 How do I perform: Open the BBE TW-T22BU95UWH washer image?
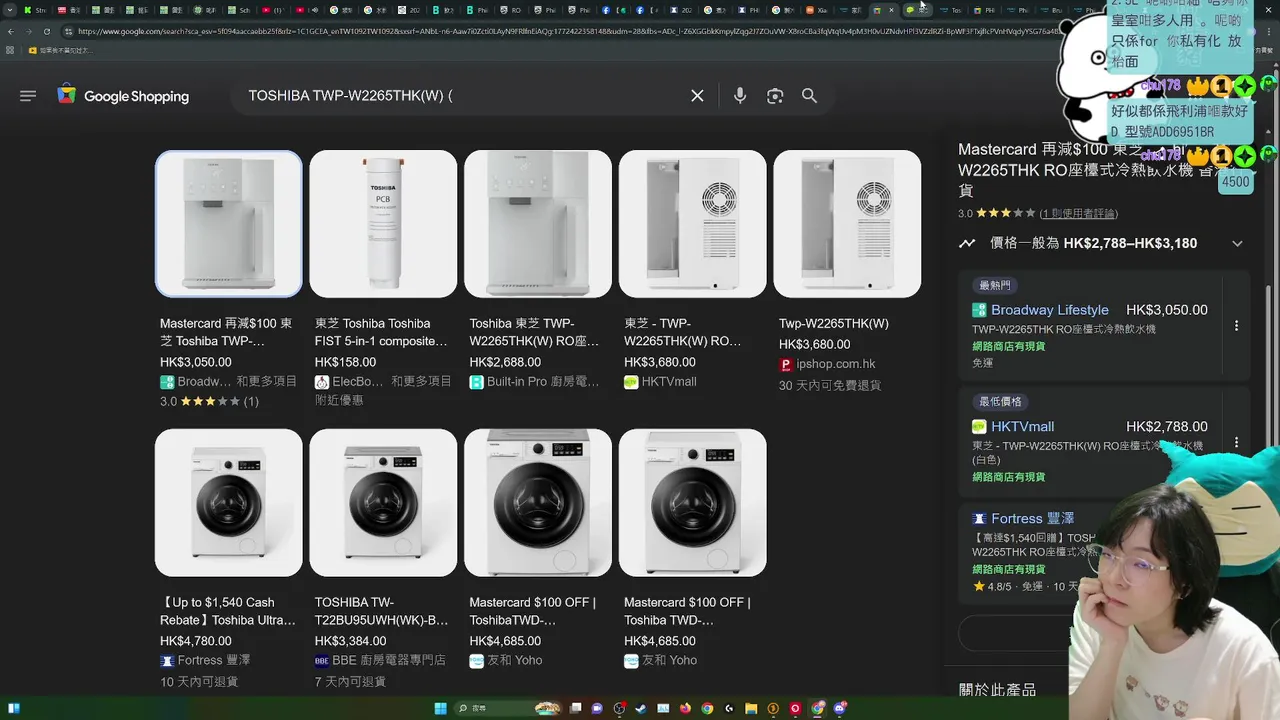click(x=383, y=503)
